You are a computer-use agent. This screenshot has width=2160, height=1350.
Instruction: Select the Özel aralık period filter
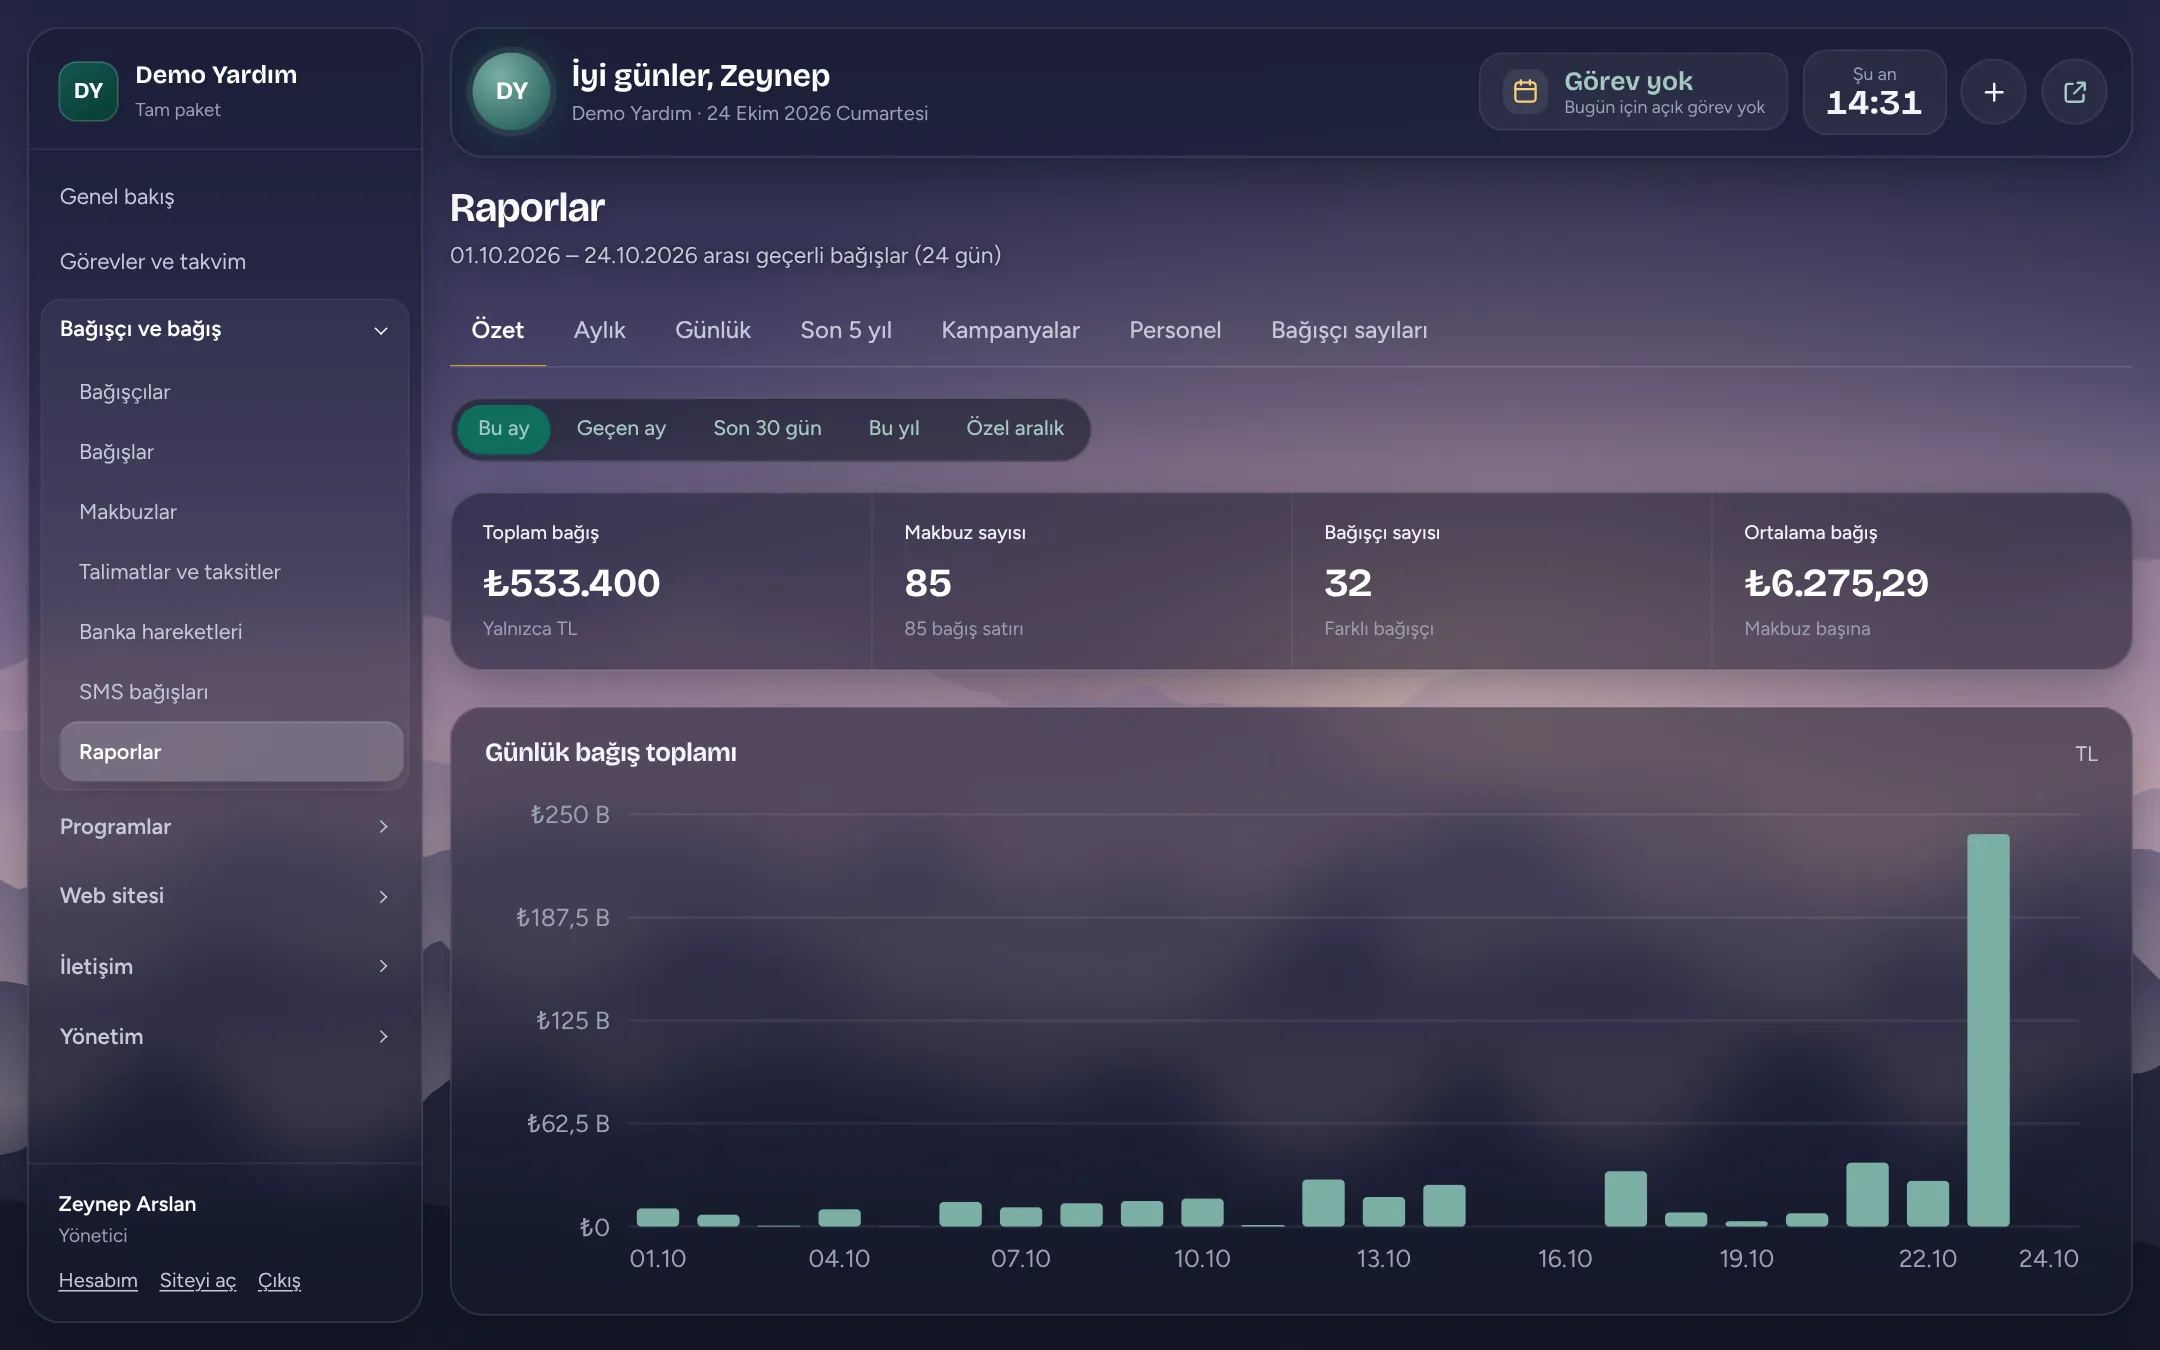point(1015,429)
